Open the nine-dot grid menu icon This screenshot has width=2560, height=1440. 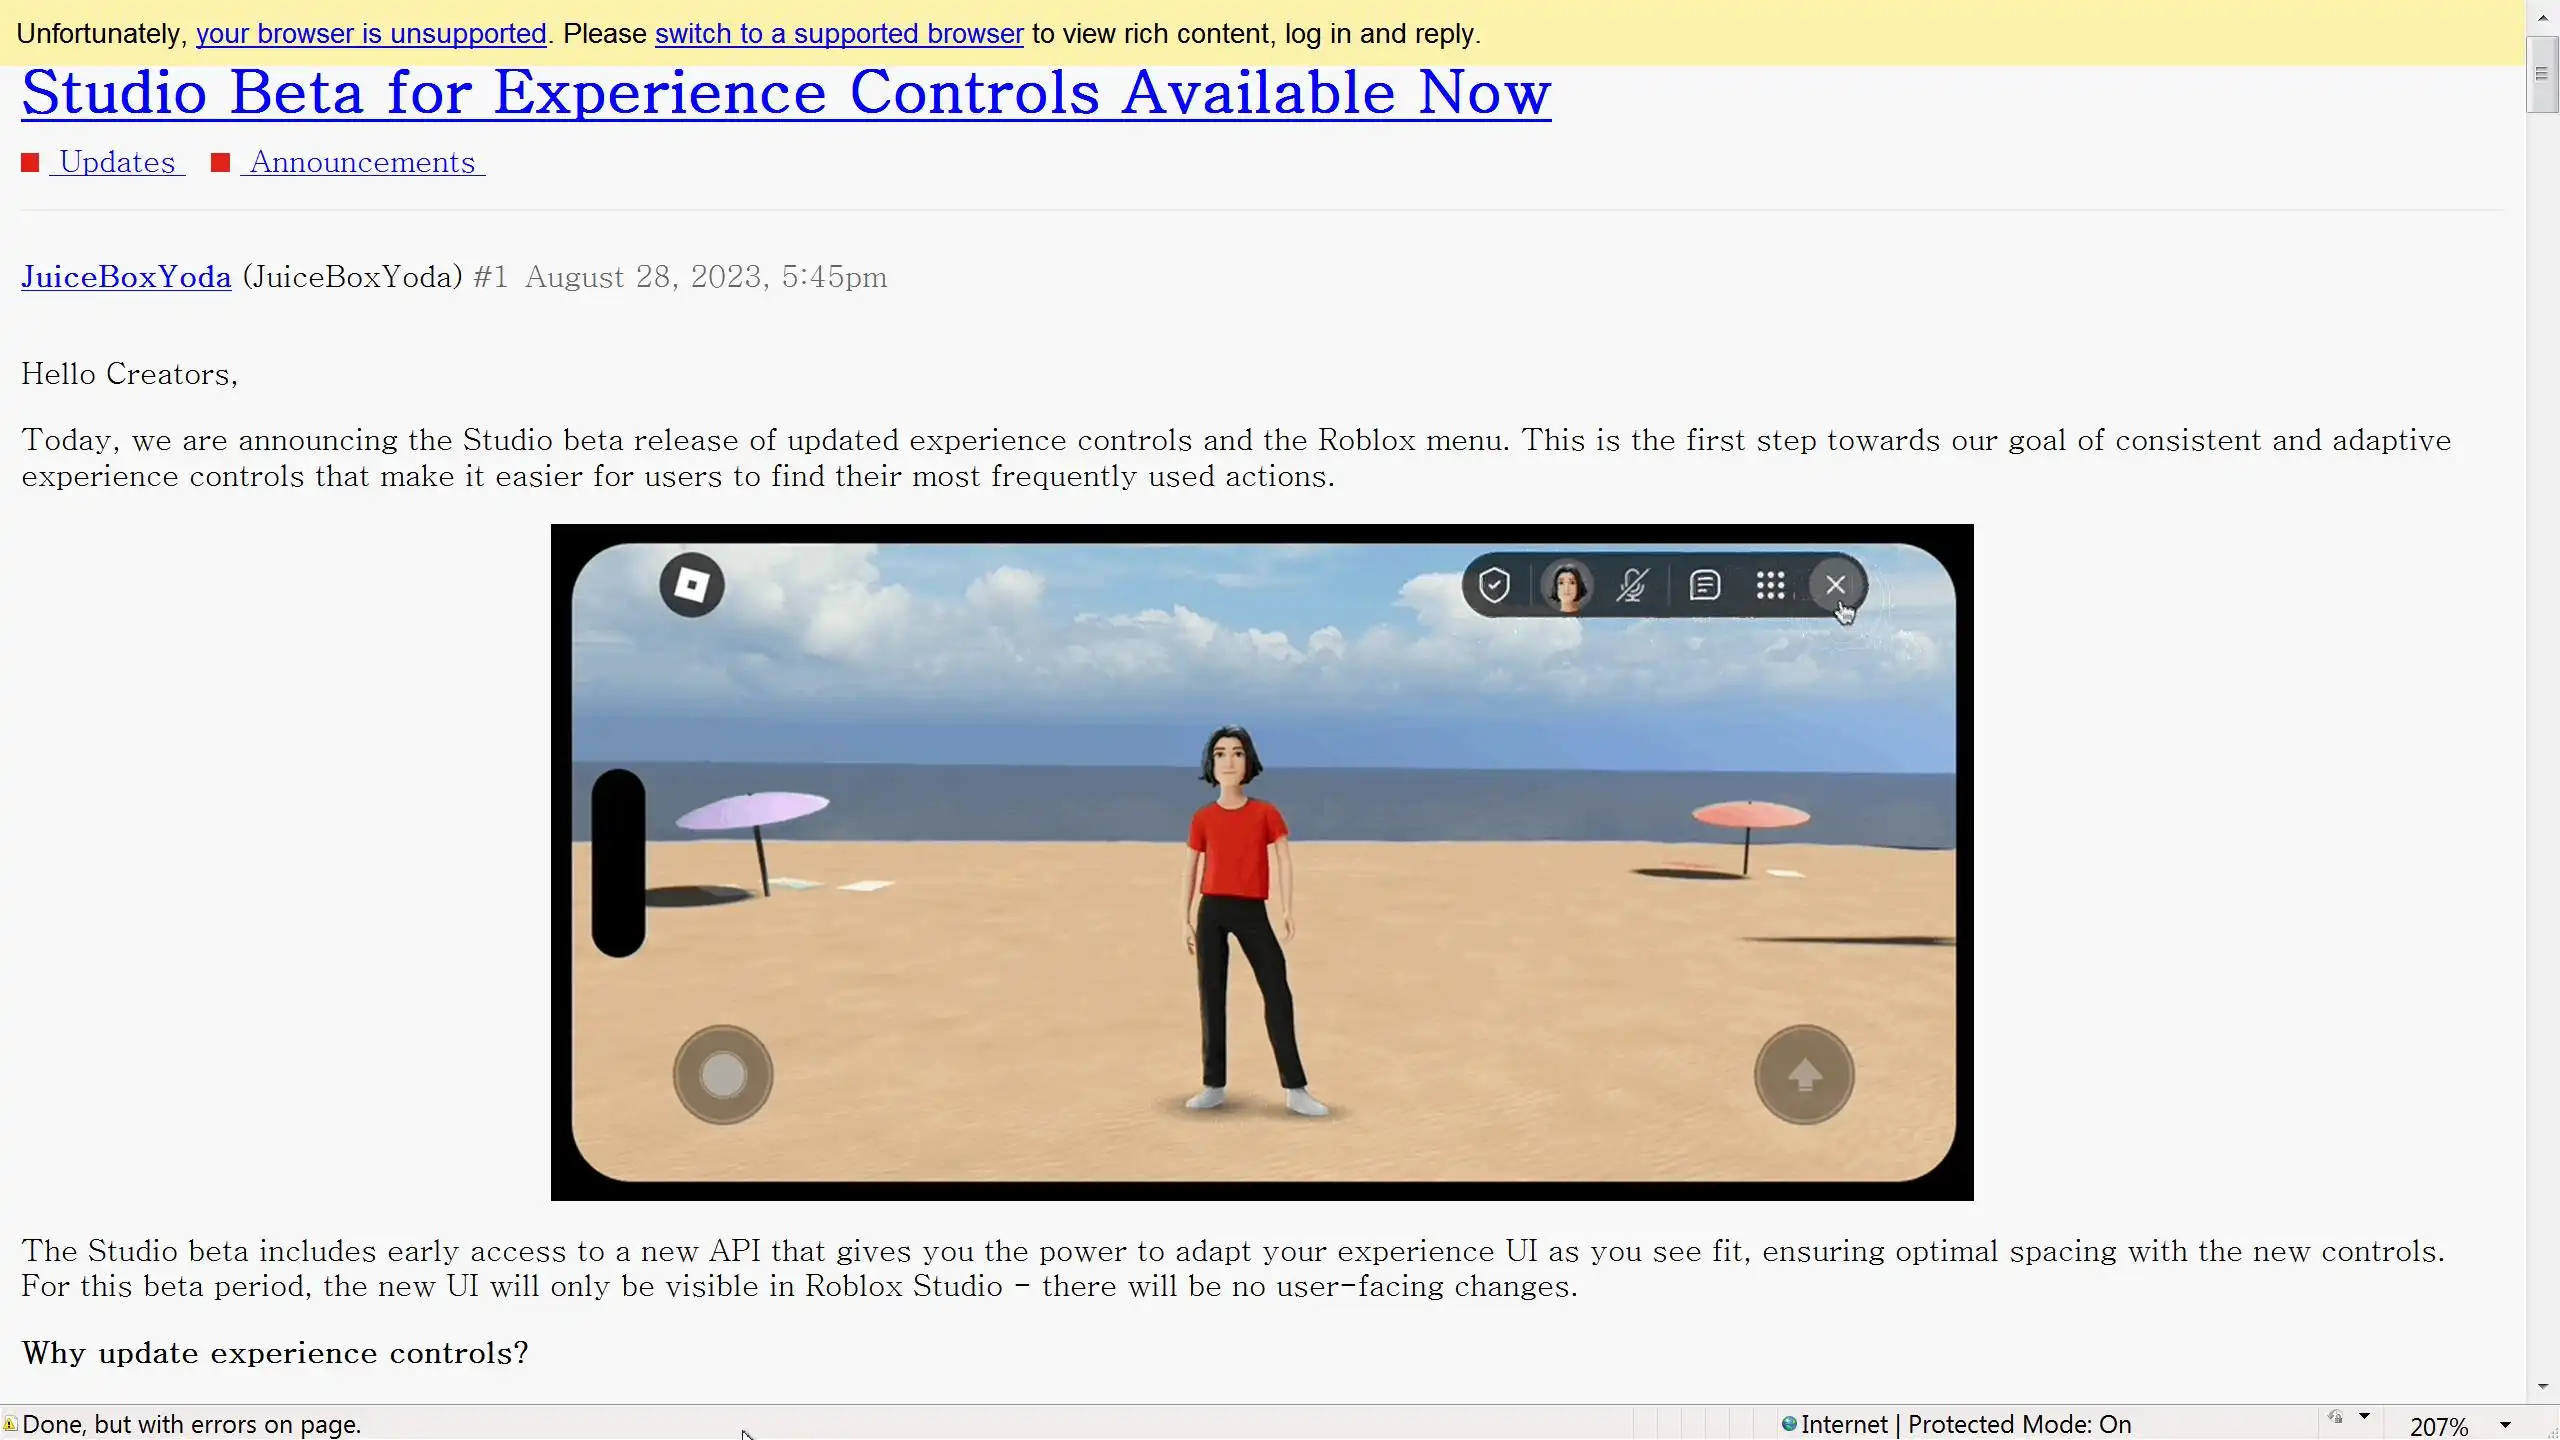coord(1770,585)
